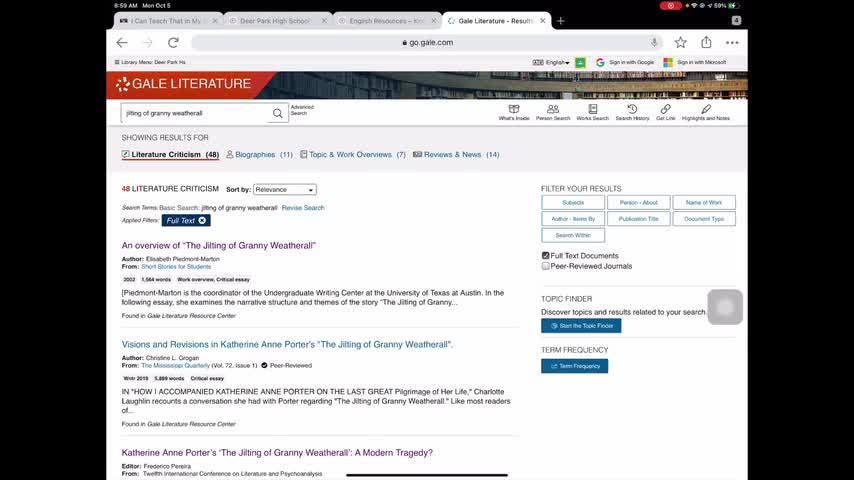
Task: Open the What's Inside icon
Action: [x=514, y=111]
